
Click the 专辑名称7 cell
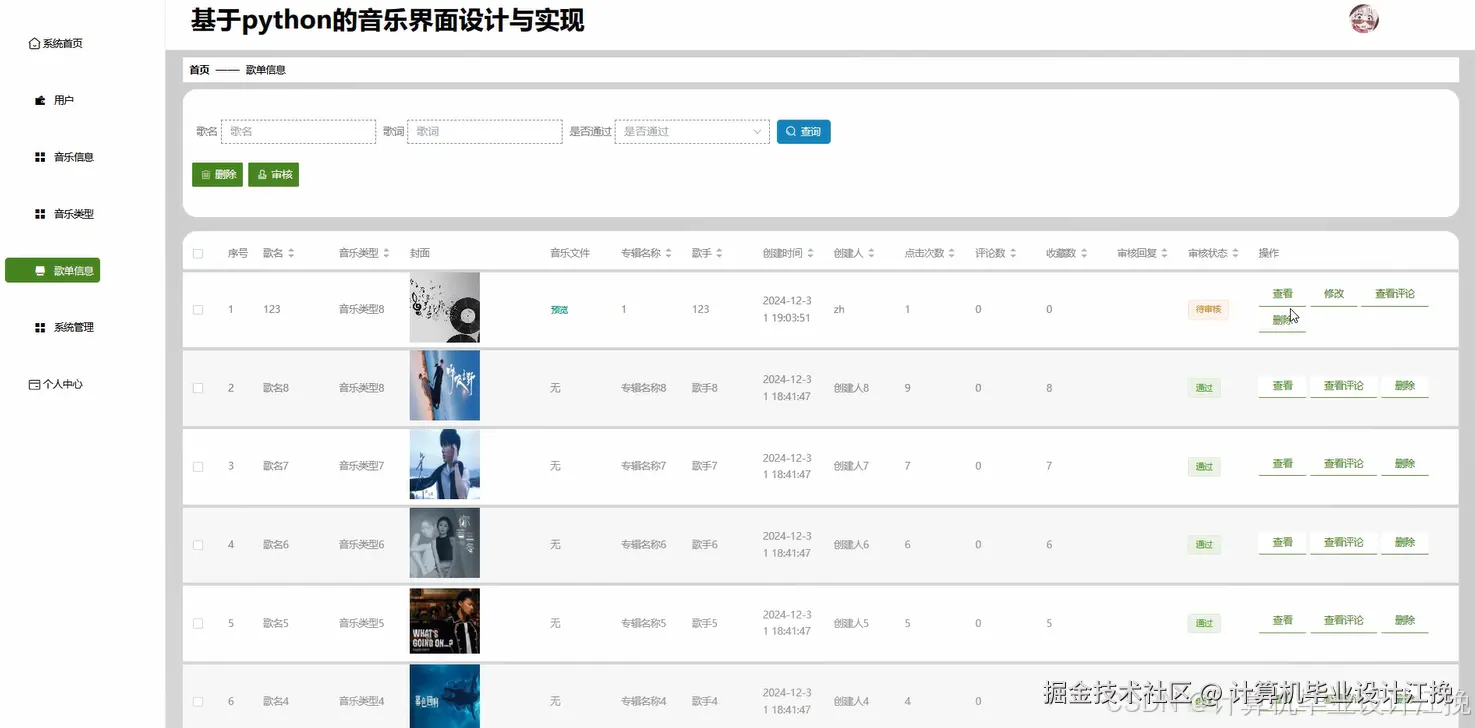(x=643, y=467)
